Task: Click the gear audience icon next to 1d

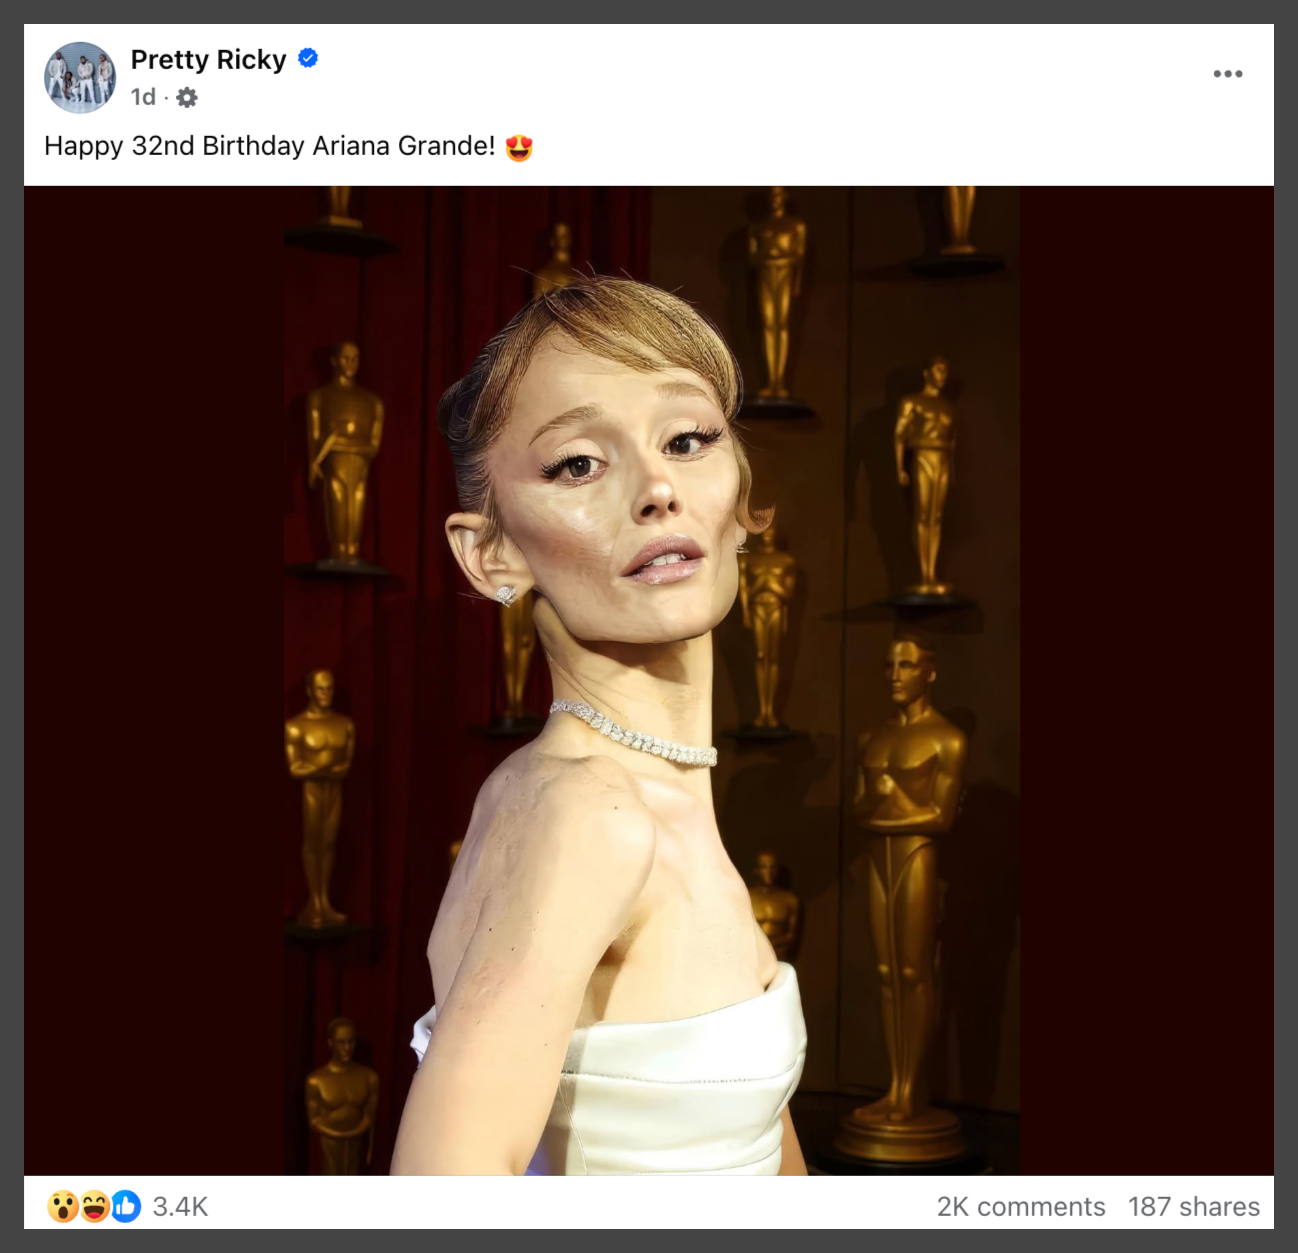Action: coord(187,97)
